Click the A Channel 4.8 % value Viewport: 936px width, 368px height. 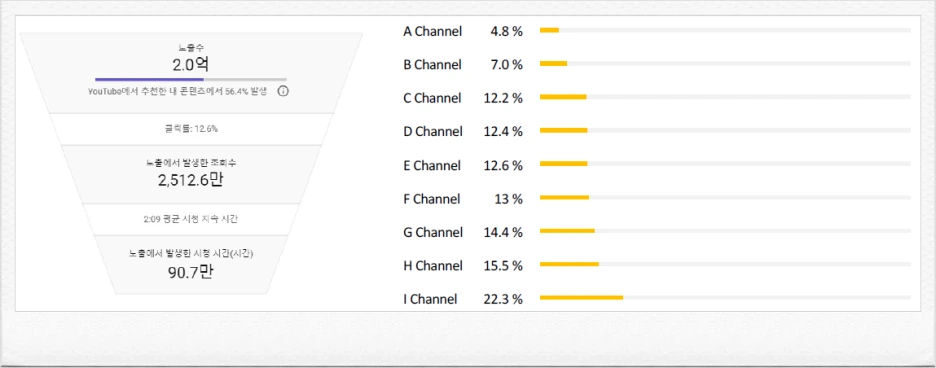[506, 31]
